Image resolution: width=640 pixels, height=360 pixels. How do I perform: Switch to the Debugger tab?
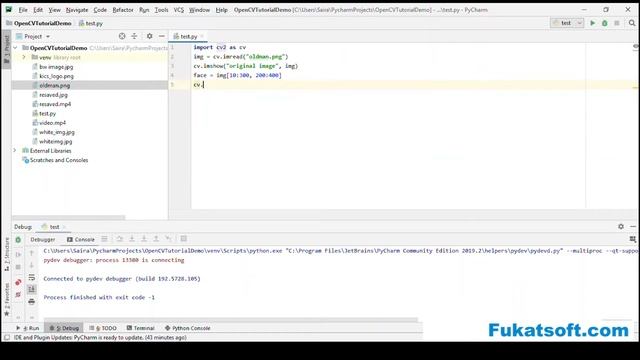coord(42,240)
